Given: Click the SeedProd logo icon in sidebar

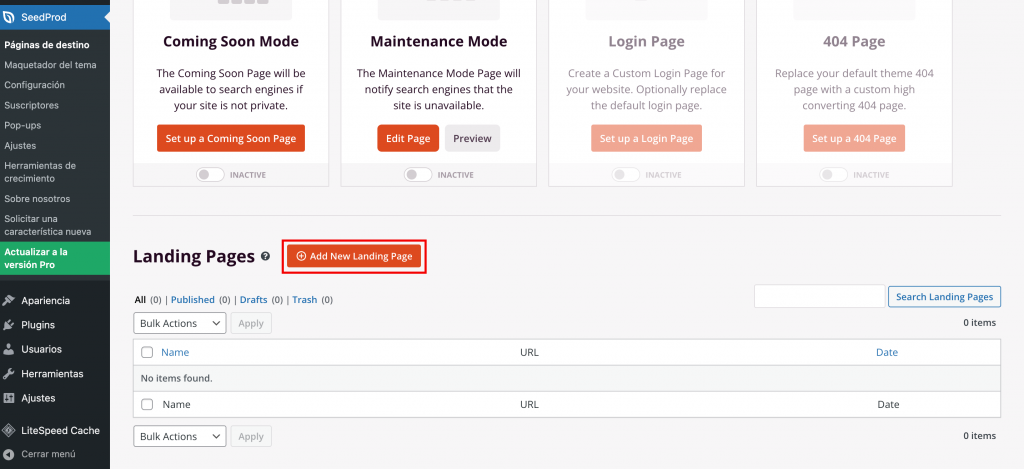Looking at the screenshot, I should (x=10, y=19).
